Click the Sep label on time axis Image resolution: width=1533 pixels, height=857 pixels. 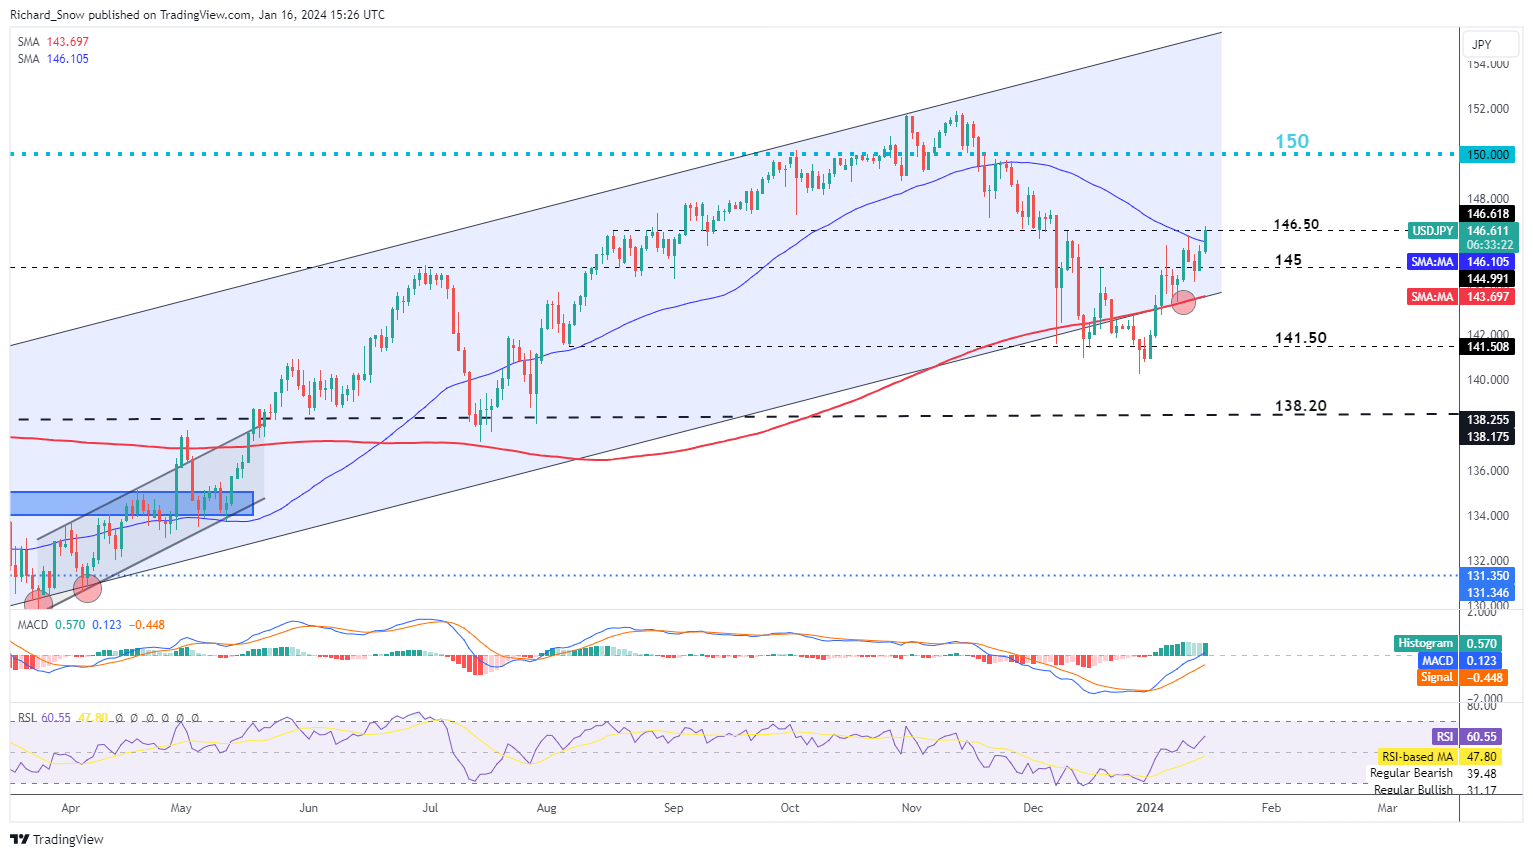pos(674,807)
